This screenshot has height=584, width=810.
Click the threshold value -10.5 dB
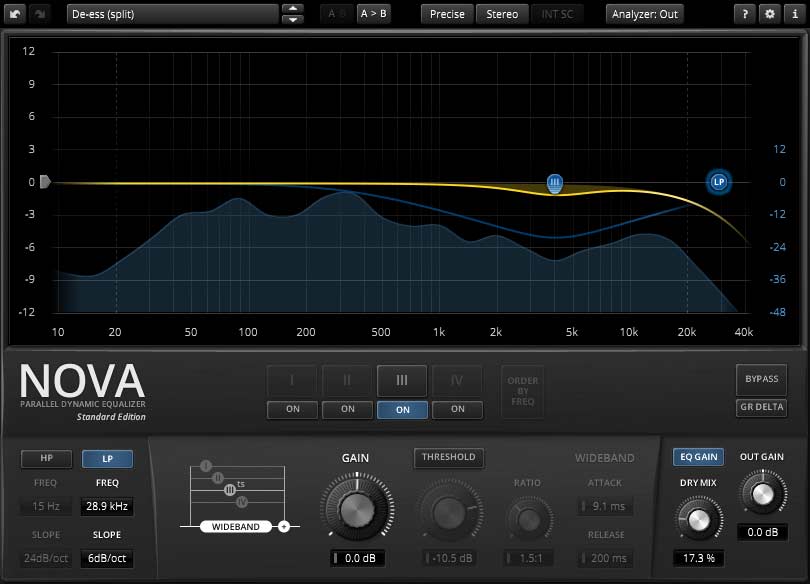449,558
